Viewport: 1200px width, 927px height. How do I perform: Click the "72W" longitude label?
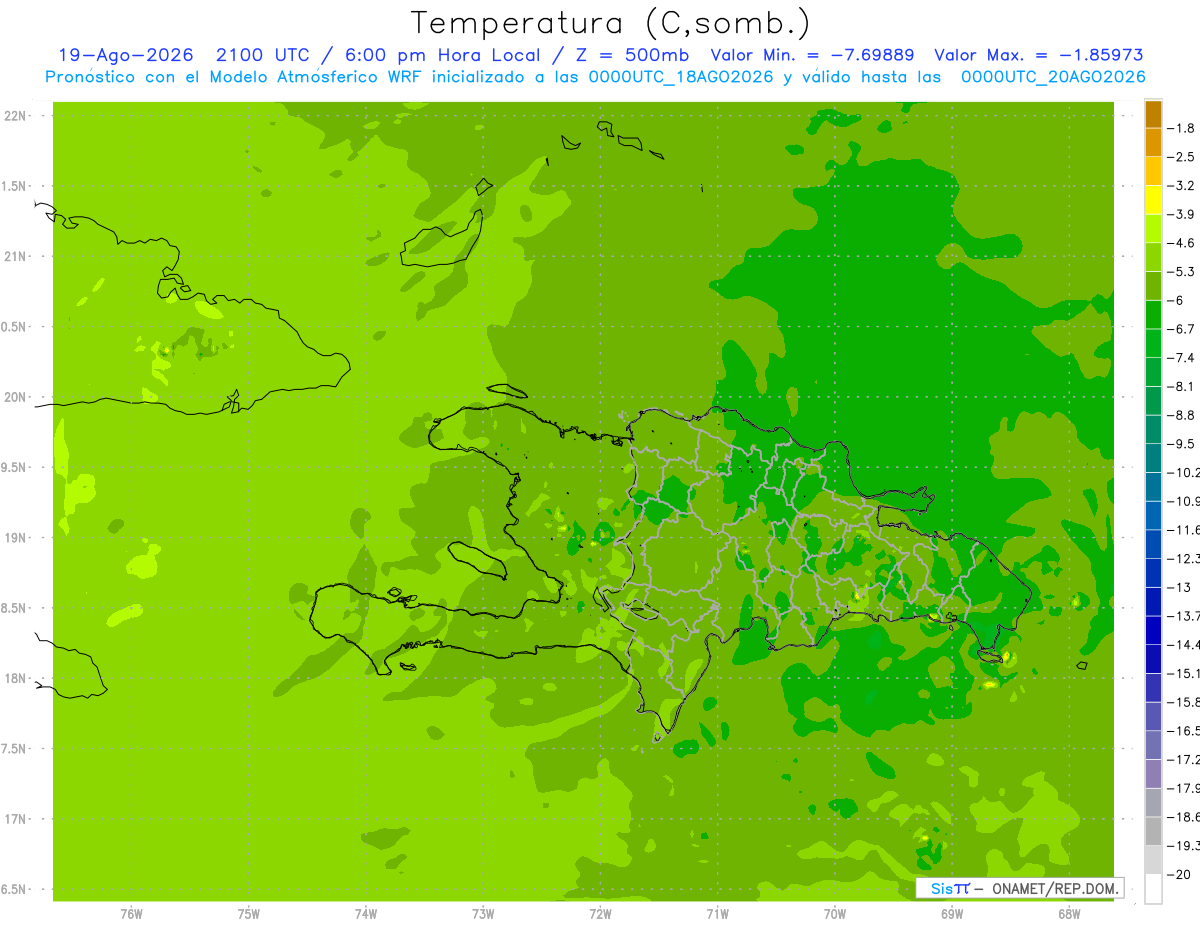pyautogui.click(x=600, y=914)
